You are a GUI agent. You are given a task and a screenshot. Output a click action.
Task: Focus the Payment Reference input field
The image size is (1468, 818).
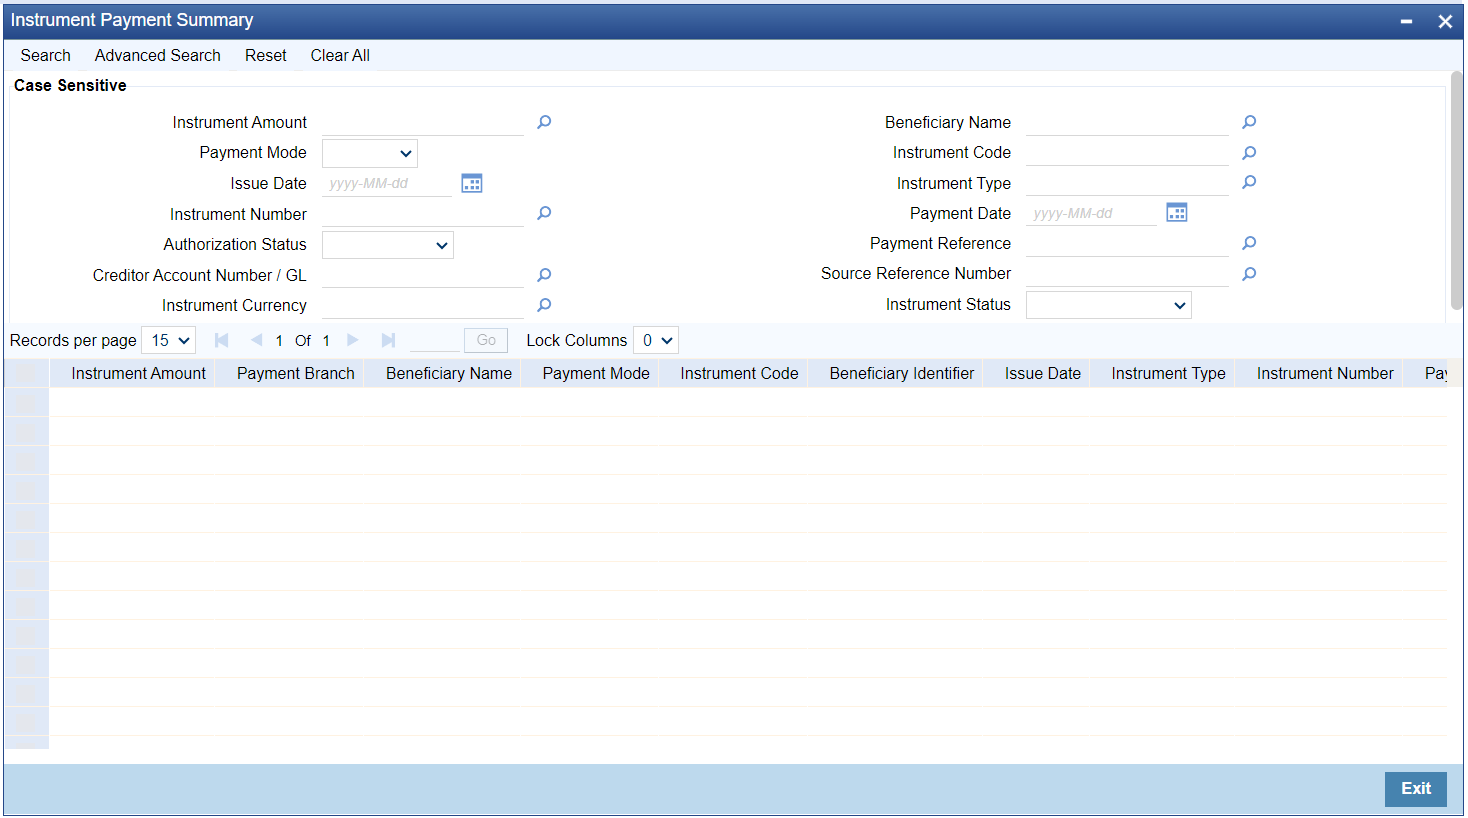click(x=1127, y=243)
